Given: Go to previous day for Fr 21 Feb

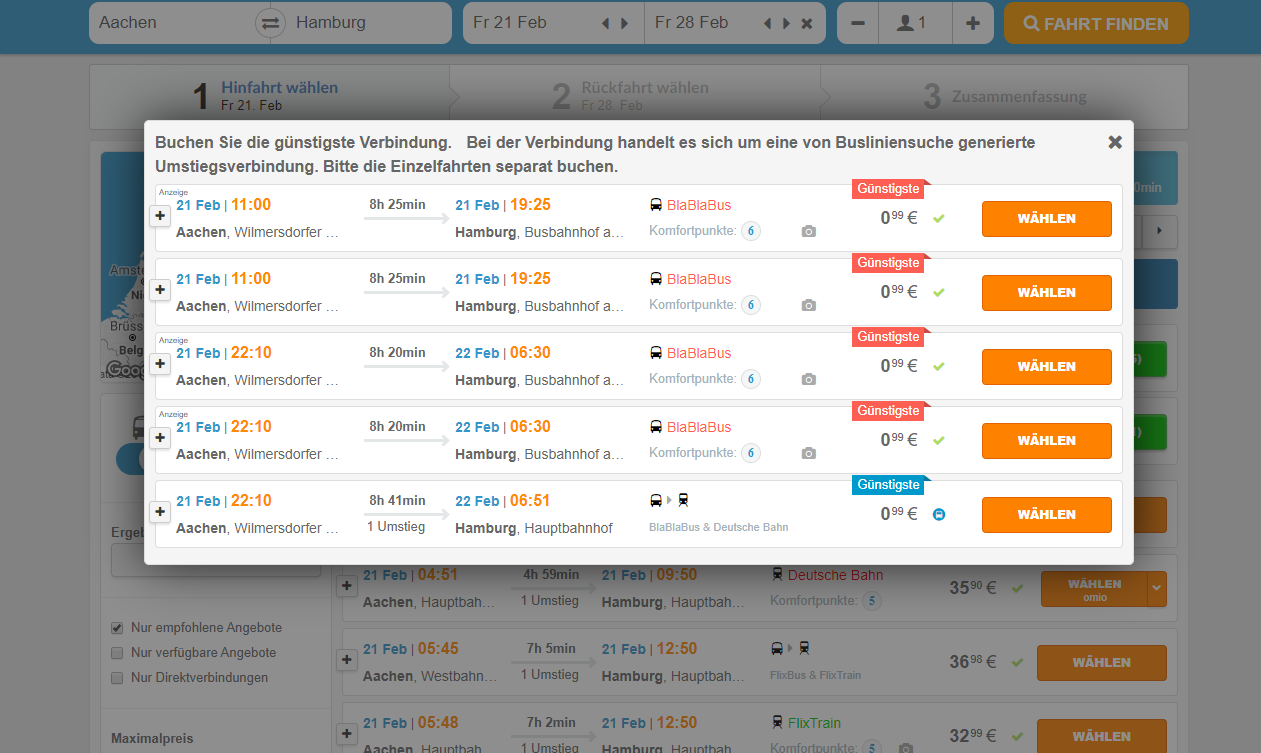Looking at the screenshot, I should tap(605, 23).
